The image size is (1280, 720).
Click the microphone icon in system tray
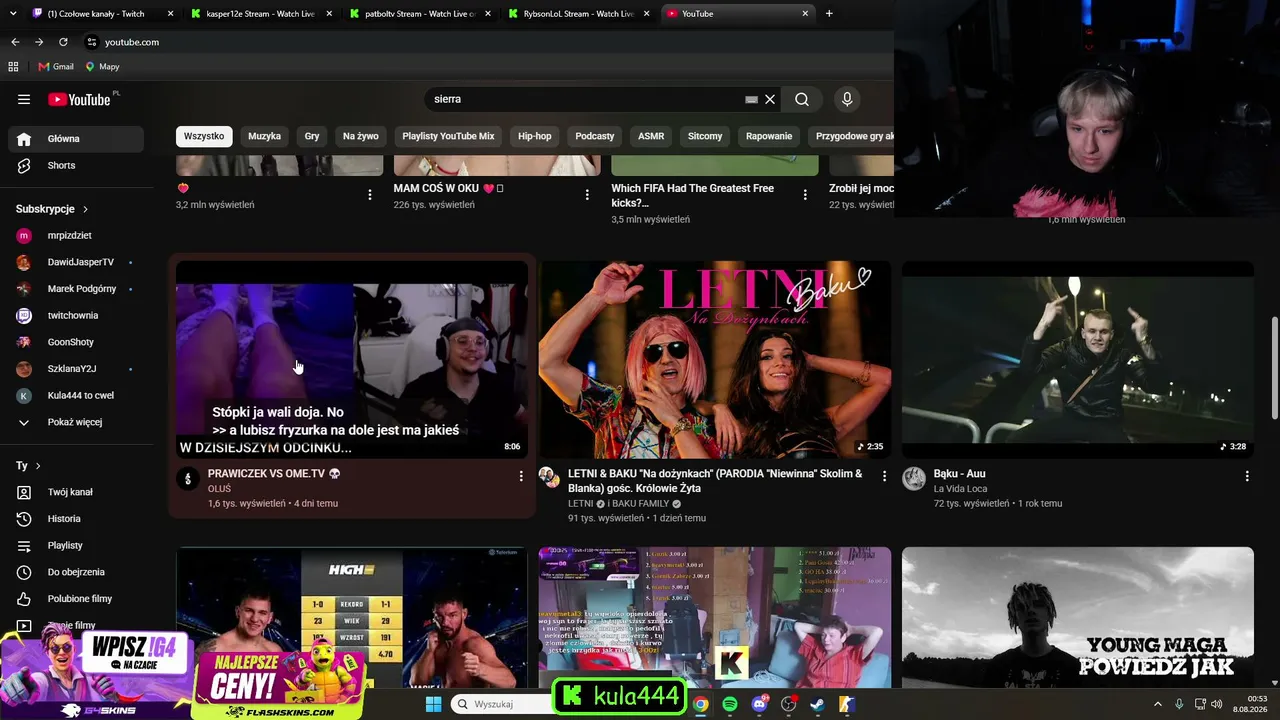click(x=1179, y=704)
